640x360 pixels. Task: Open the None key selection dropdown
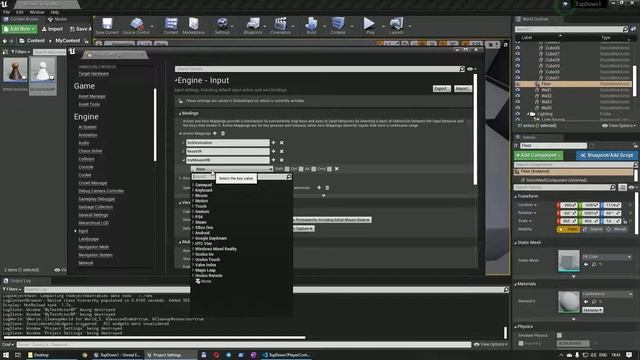pos(232,169)
